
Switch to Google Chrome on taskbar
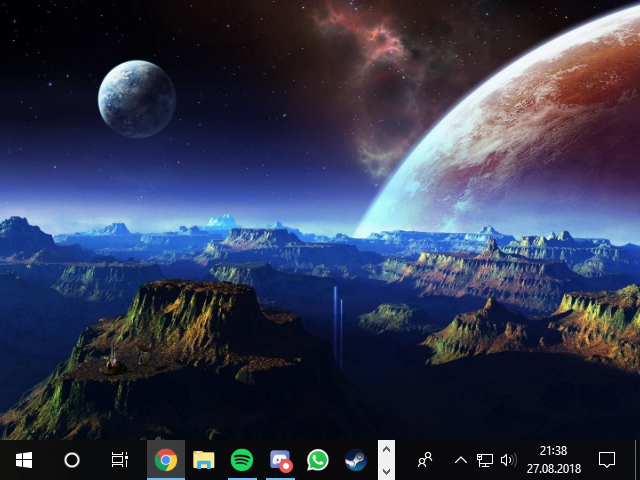(166, 460)
